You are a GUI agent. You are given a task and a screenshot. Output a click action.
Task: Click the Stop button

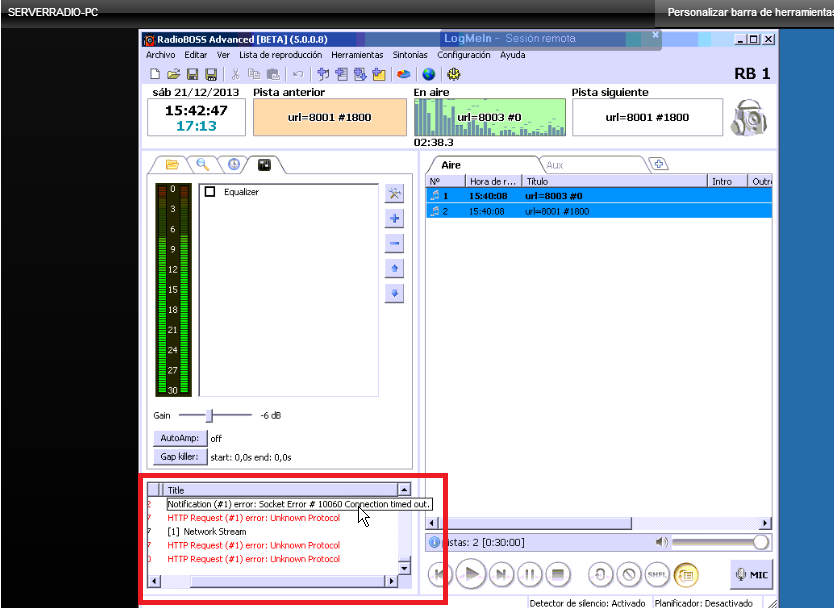coord(557,574)
